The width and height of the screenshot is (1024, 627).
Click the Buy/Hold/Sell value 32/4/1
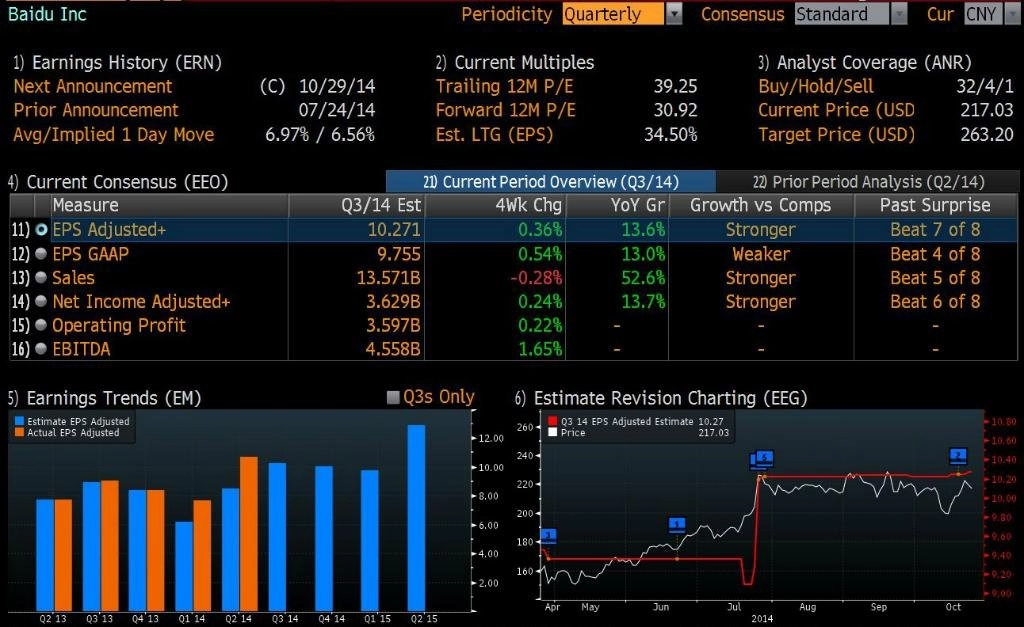click(x=985, y=86)
